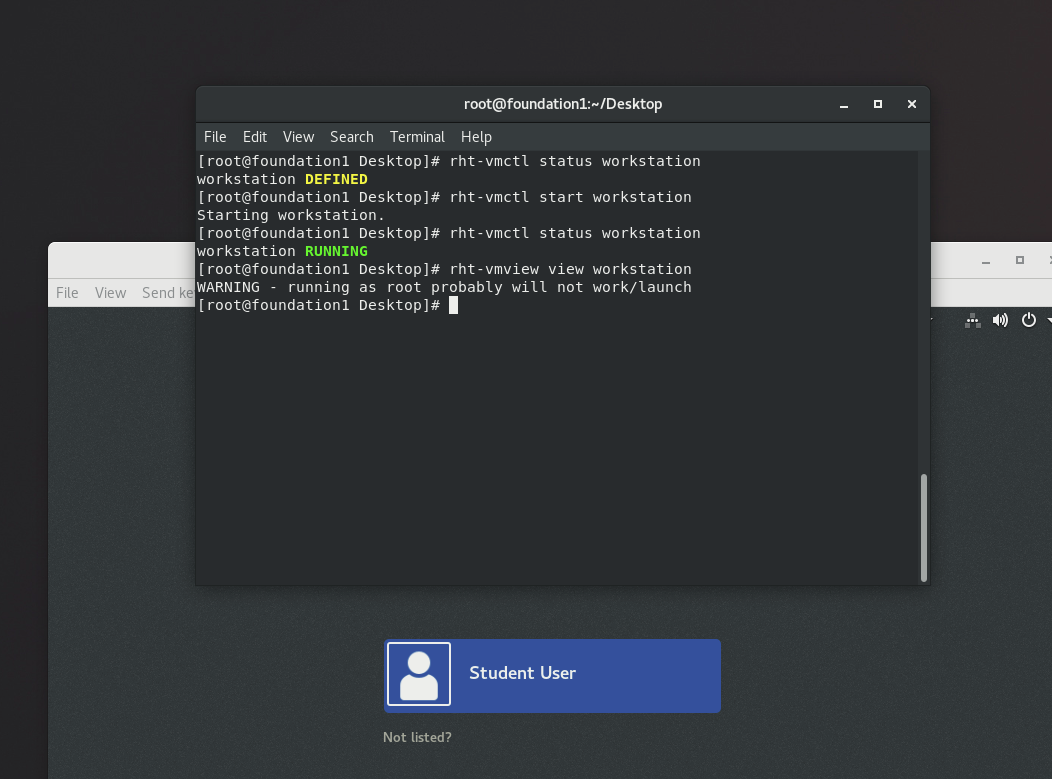Click the terminal cursor at the last prompt
Image resolution: width=1052 pixels, height=779 pixels.
click(x=454, y=305)
